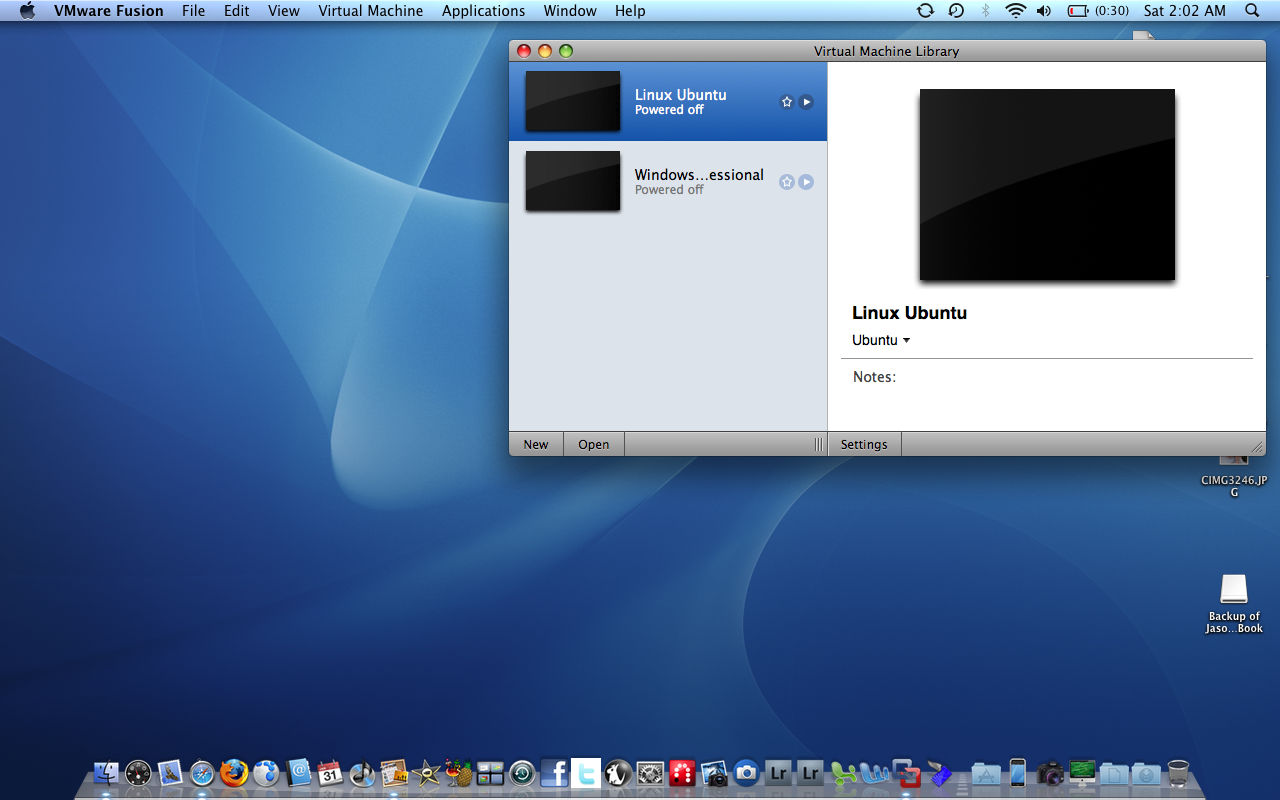The height and width of the screenshot is (800, 1280).
Task: Open the Applications menu
Action: coord(483,11)
